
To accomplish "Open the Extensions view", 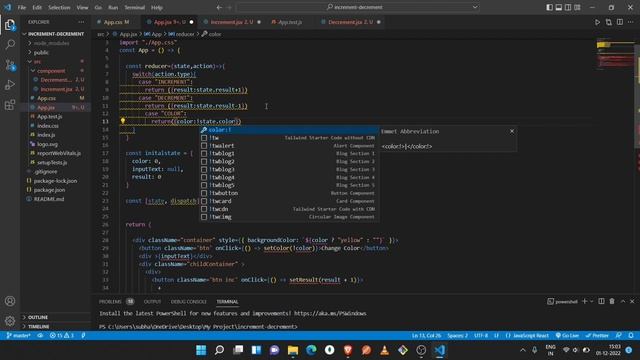I will pos(10,105).
